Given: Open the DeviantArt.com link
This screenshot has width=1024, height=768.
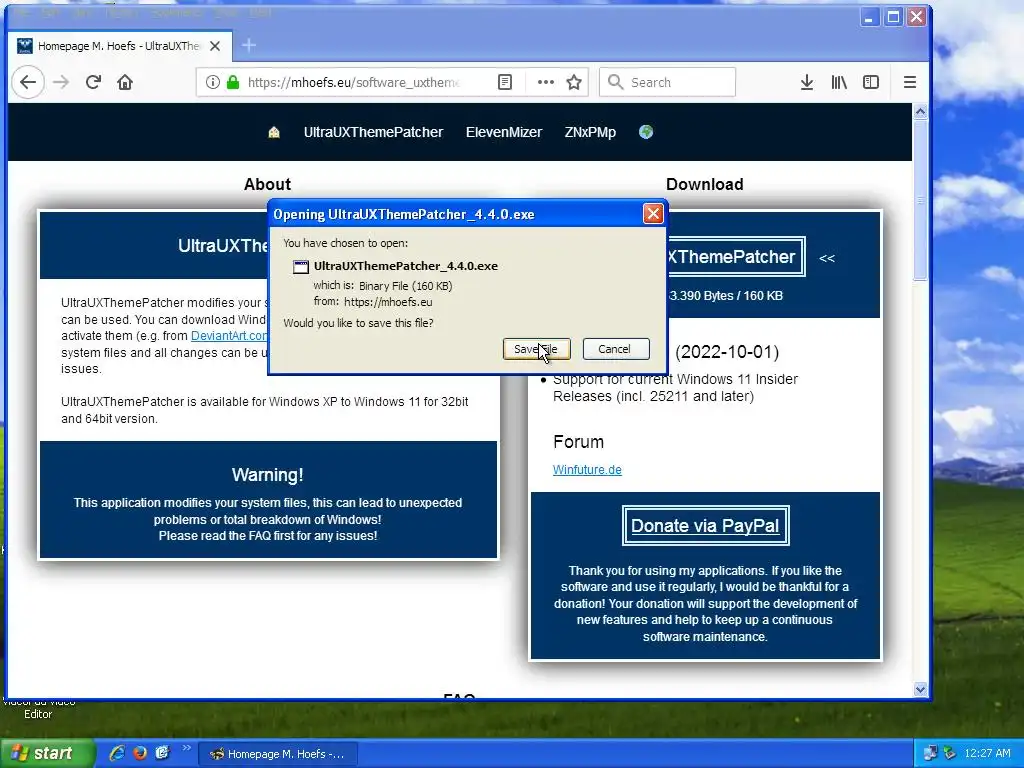Looking at the screenshot, I should 229,336.
